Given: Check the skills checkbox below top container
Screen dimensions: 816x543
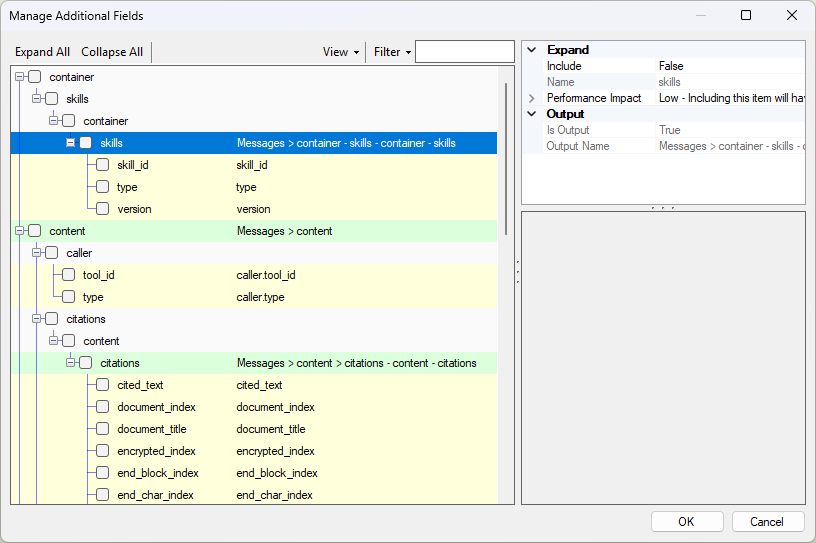Looking at the screenshot, I should point(52,99).
